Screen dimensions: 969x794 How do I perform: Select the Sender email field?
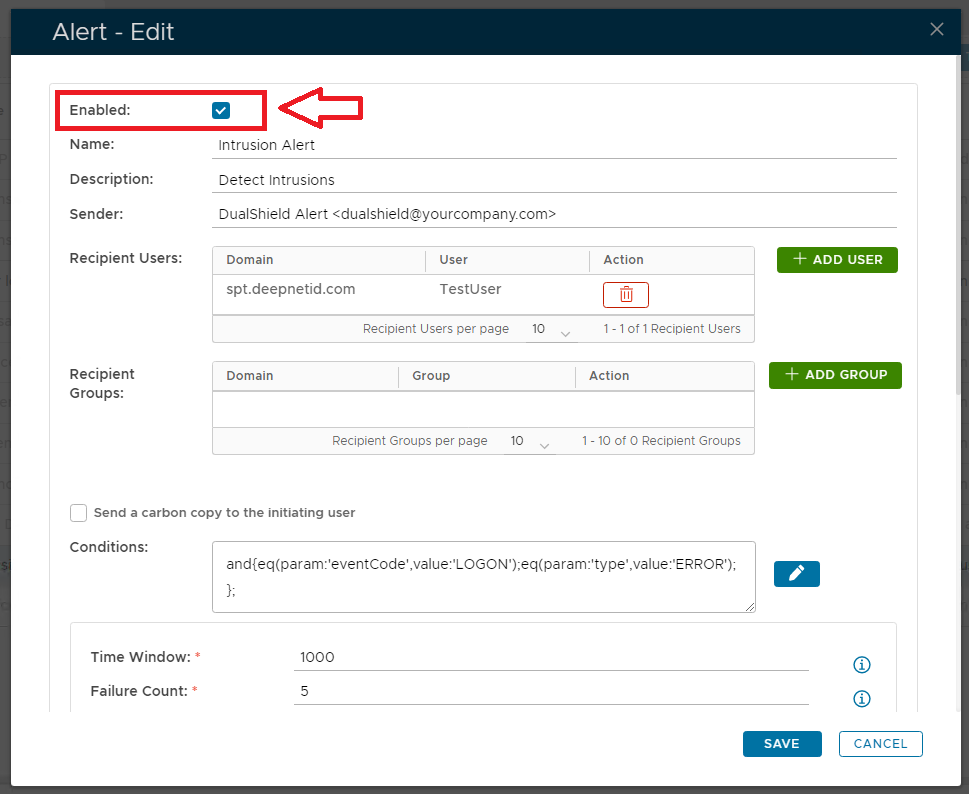pos(555,214)
